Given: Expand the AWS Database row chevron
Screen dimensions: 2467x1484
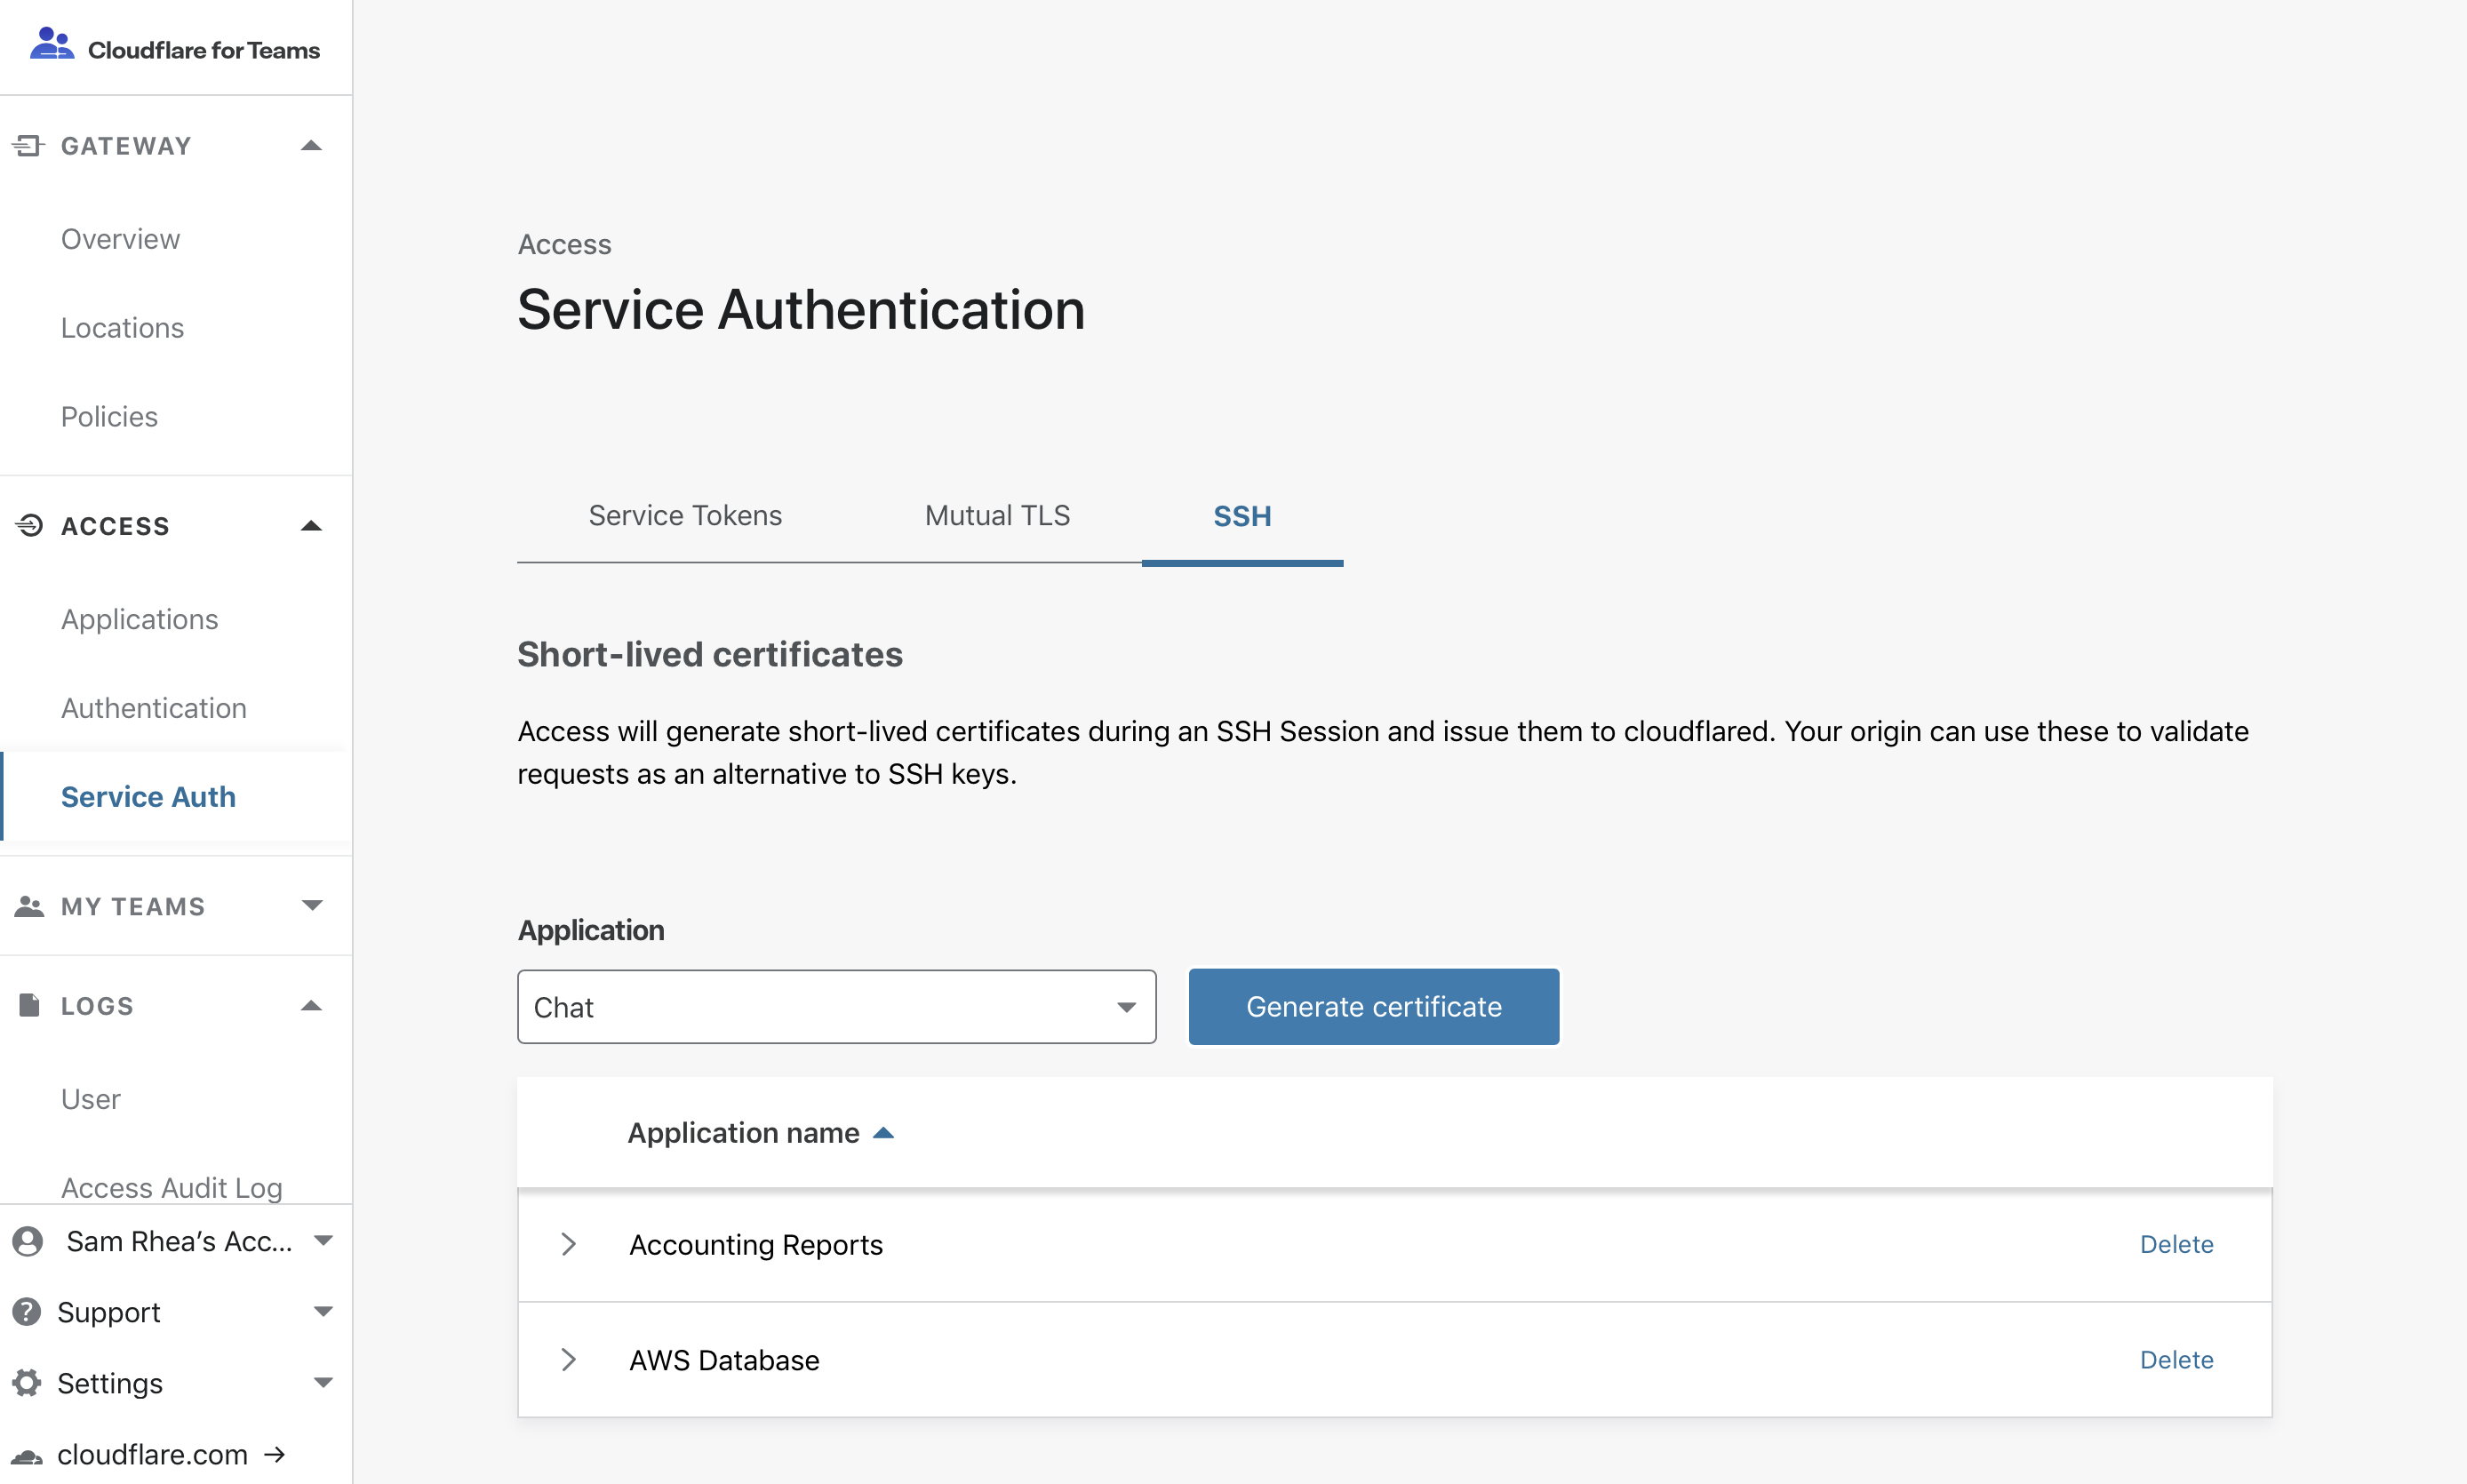Looking at the screenshot, I should [x=568, y=1359].
